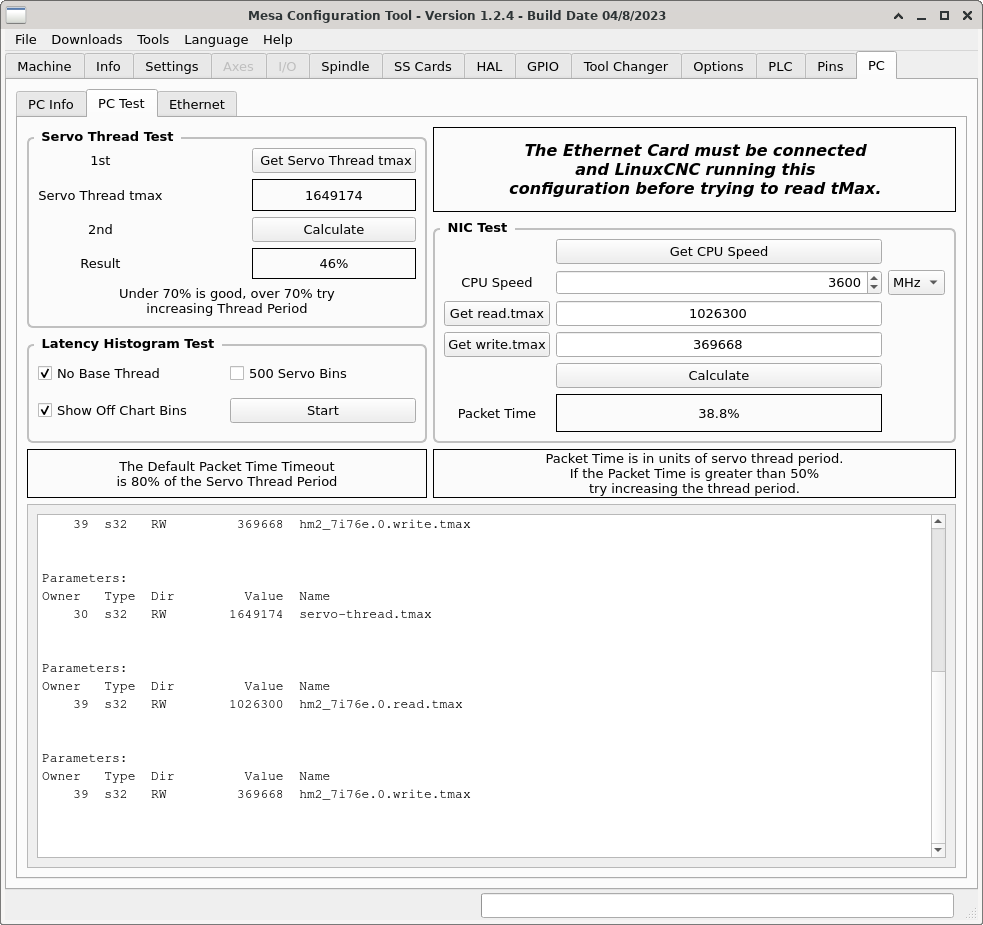Enable the 500 Servo Bins checkbox
This screenshot has width=983, height=925.
[237, 373]
